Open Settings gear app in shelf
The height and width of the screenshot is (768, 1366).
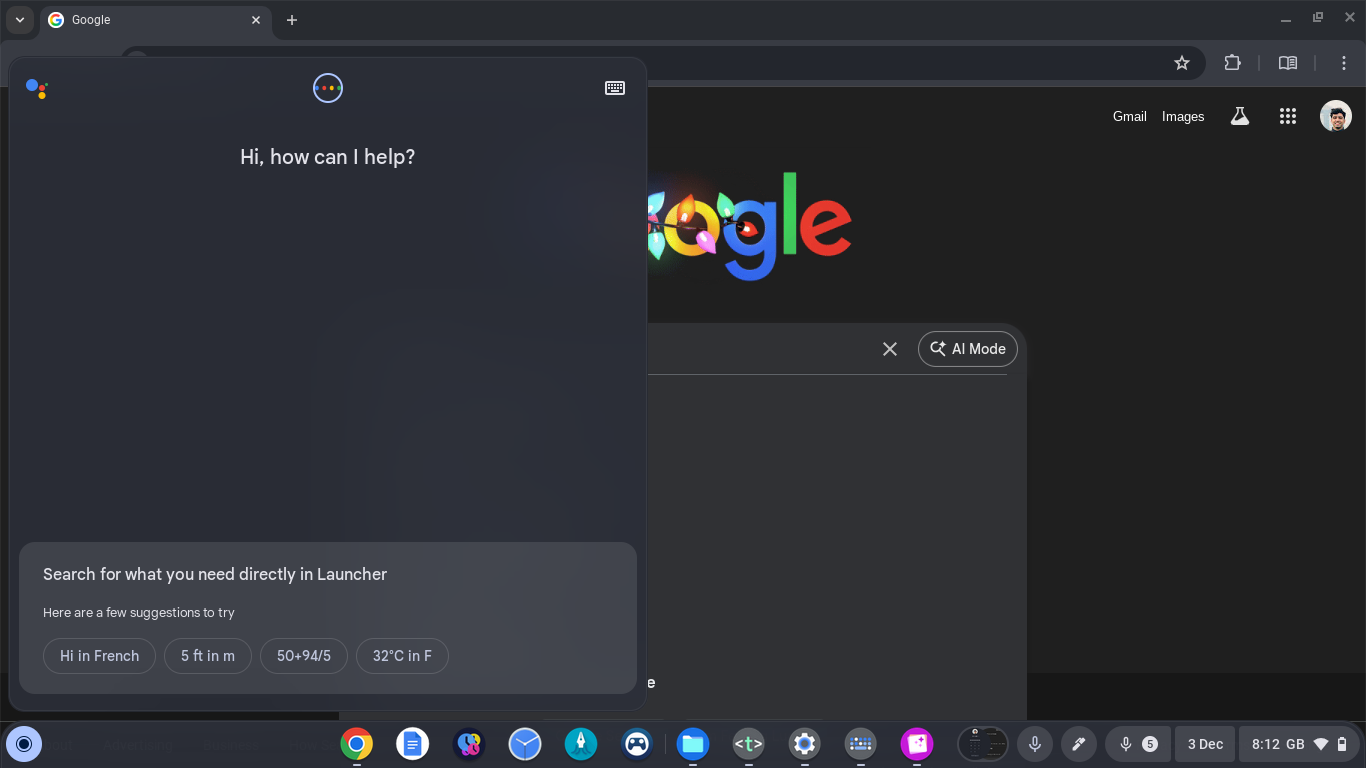(804, 744)
